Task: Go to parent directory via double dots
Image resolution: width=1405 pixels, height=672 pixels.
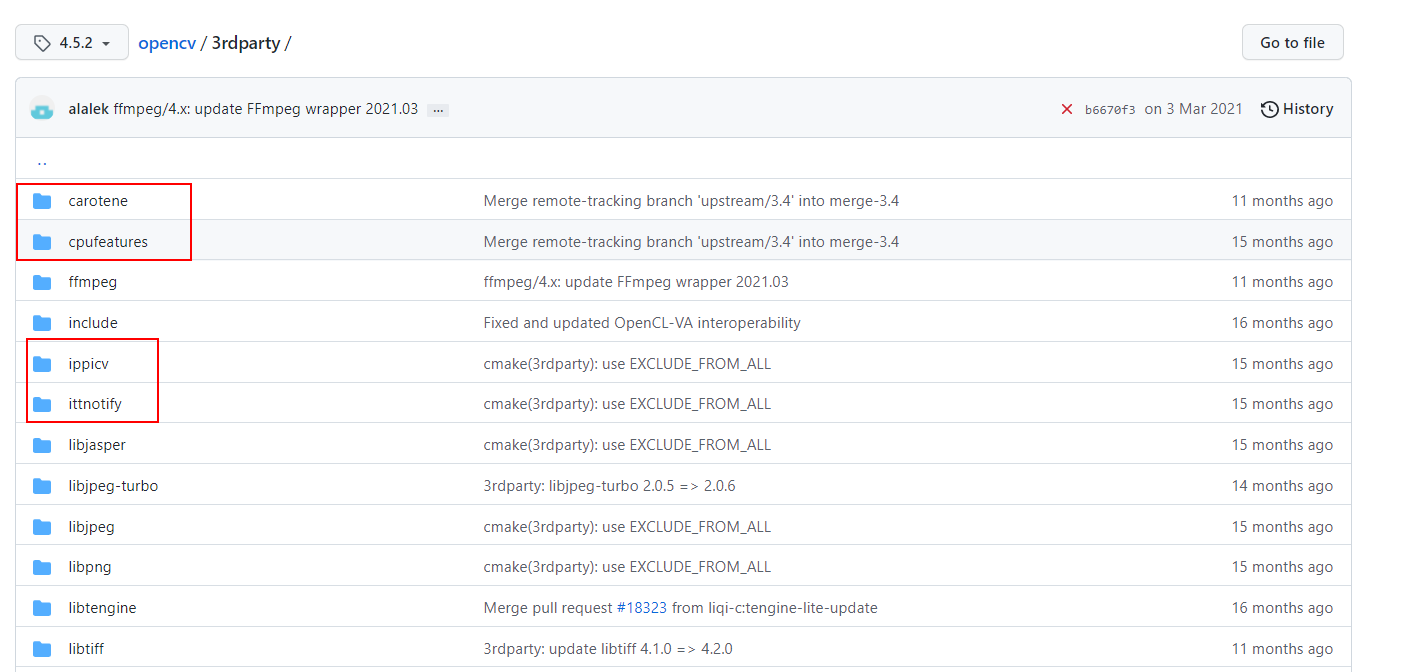Action: pos(42,160)
